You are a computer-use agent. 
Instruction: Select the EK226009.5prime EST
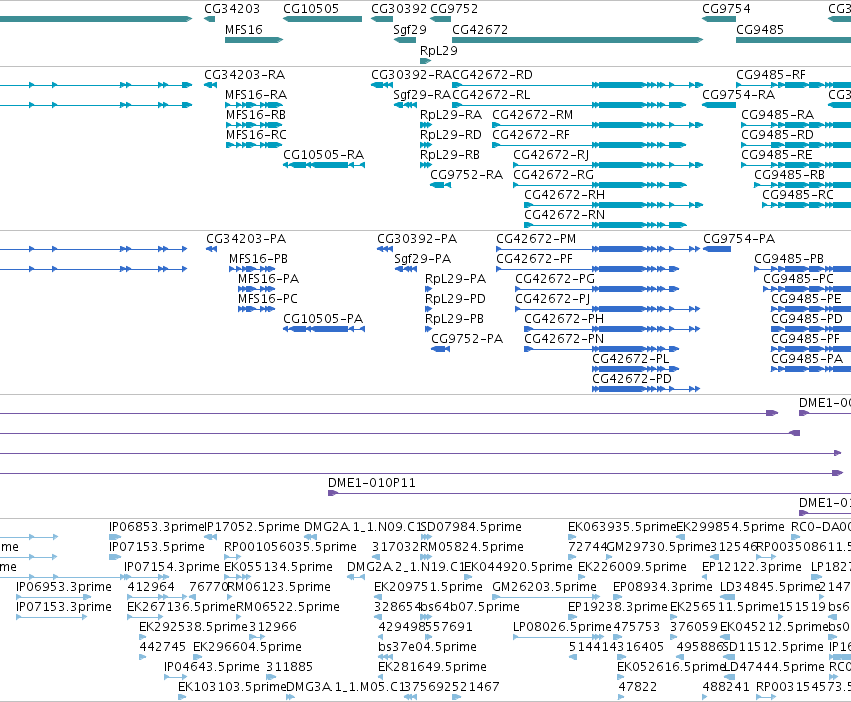tap(632, 567)
